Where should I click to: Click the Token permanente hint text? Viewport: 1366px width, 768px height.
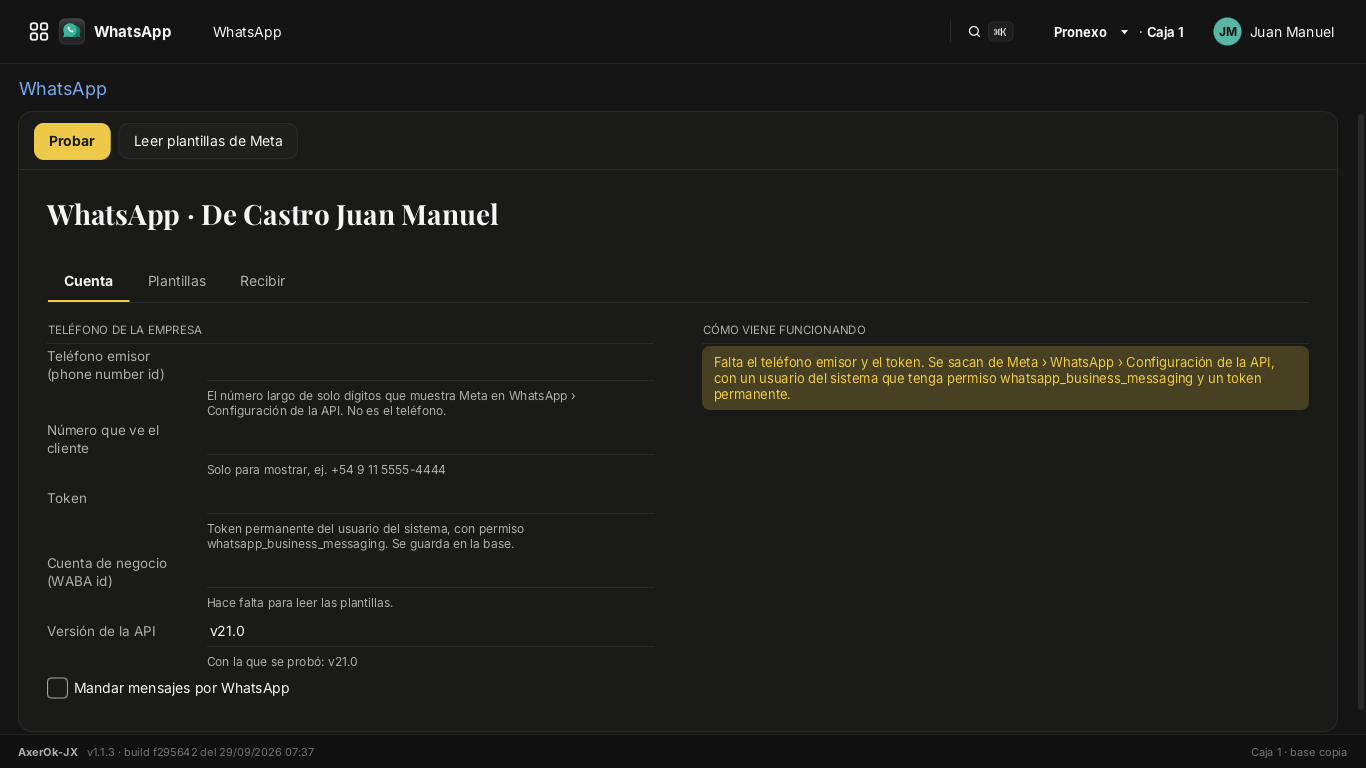(365, 536)
